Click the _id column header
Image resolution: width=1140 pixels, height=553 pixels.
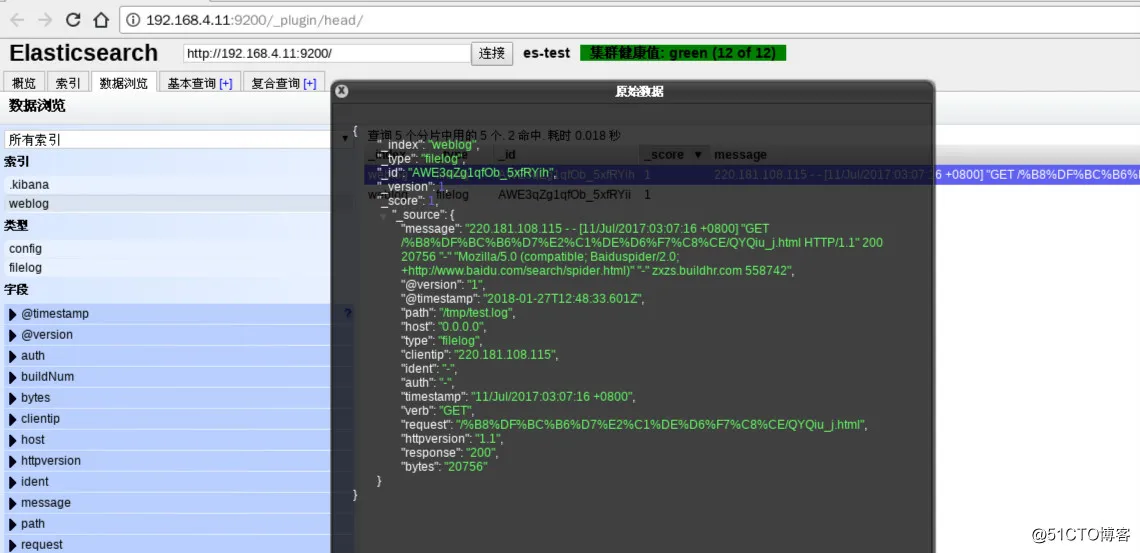507,155
